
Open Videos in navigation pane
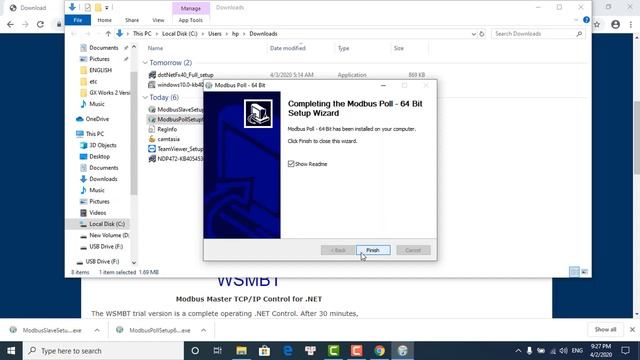click(98, 213)
